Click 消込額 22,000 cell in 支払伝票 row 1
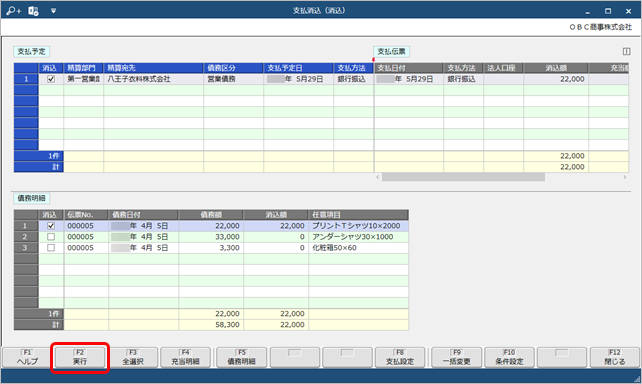 pos(556,79)
